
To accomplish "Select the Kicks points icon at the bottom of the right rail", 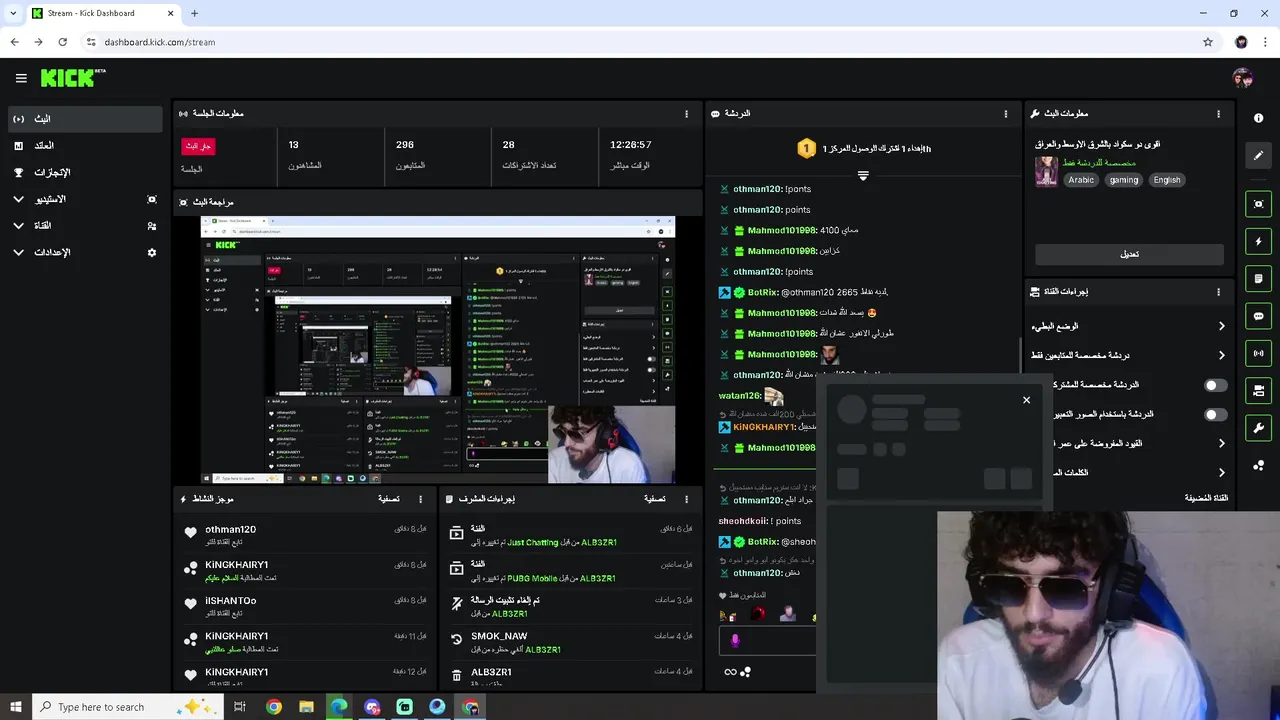I will pyautogui.click(x=1258, y=465).
